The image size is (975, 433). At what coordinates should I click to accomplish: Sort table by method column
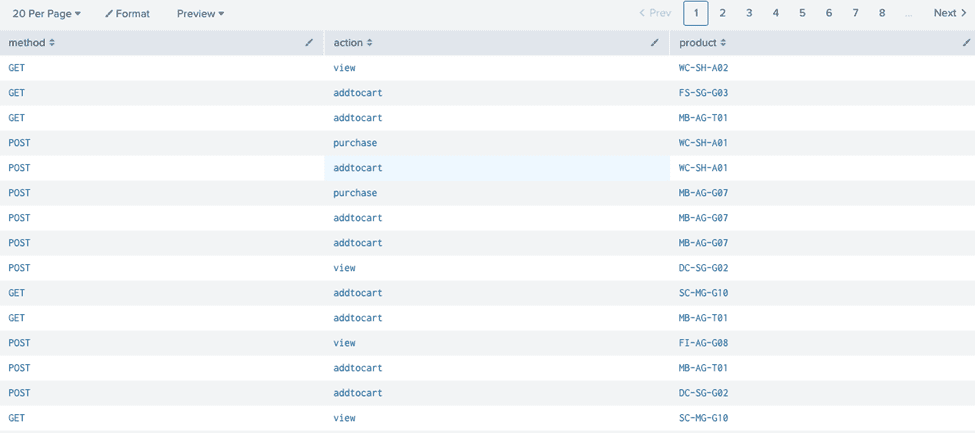[x=32, y=43]
